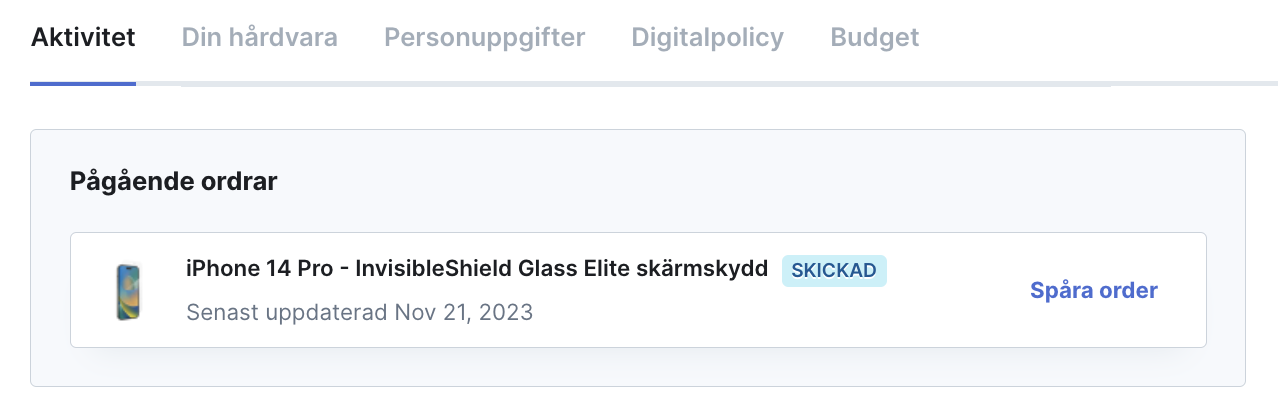Select the Digitalpolicy tab
This screenshot has width=1278, height=416.
click(x=708, y=38)
